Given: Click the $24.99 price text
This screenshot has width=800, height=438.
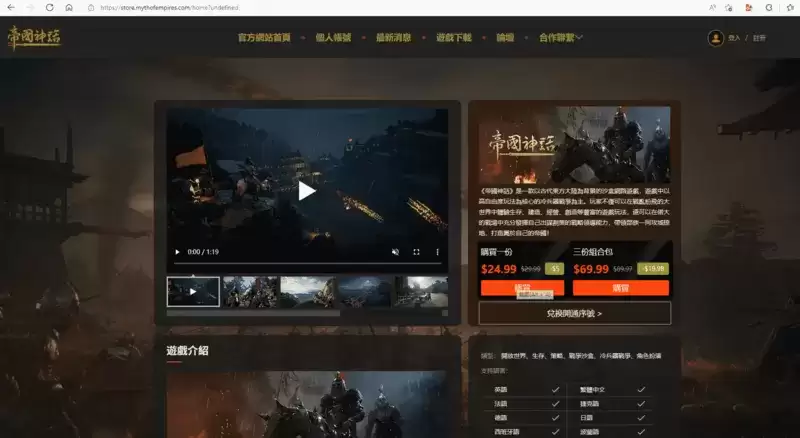Looking at the screenshot, I should tap(498, 269).
